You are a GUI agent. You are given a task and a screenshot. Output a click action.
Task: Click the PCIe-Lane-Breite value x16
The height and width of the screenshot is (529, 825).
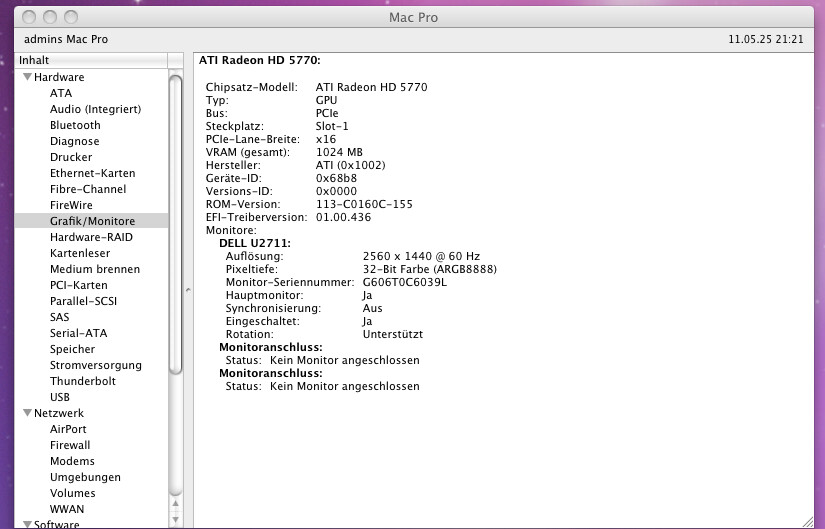pyautogui.click(x=326, y=139)
